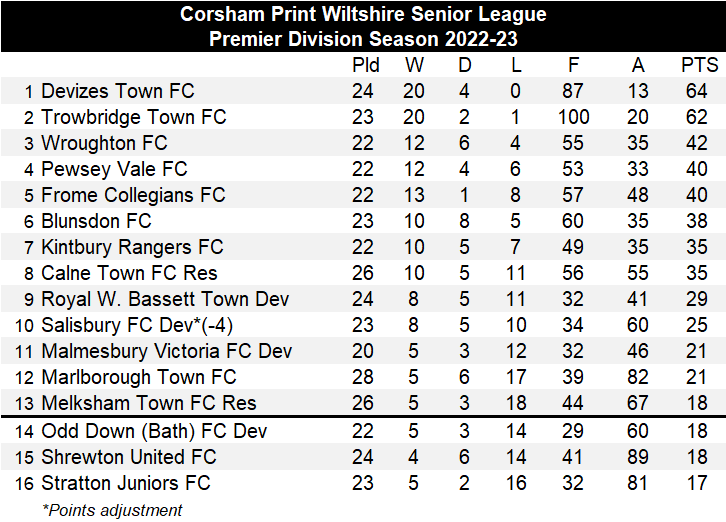Image resolution: width=726 pixels, height=522 pixels.
Task: Click Calne Town FC Res
Action: click(129, 273)
